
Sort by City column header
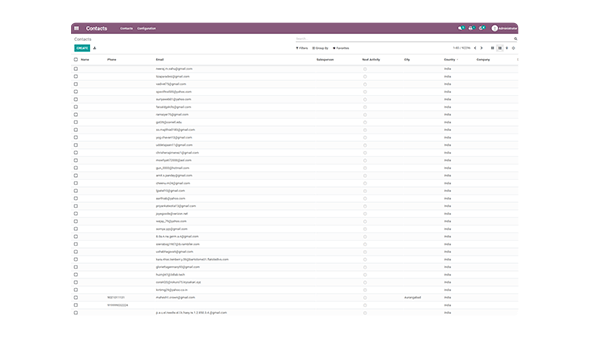click(407, 59)
